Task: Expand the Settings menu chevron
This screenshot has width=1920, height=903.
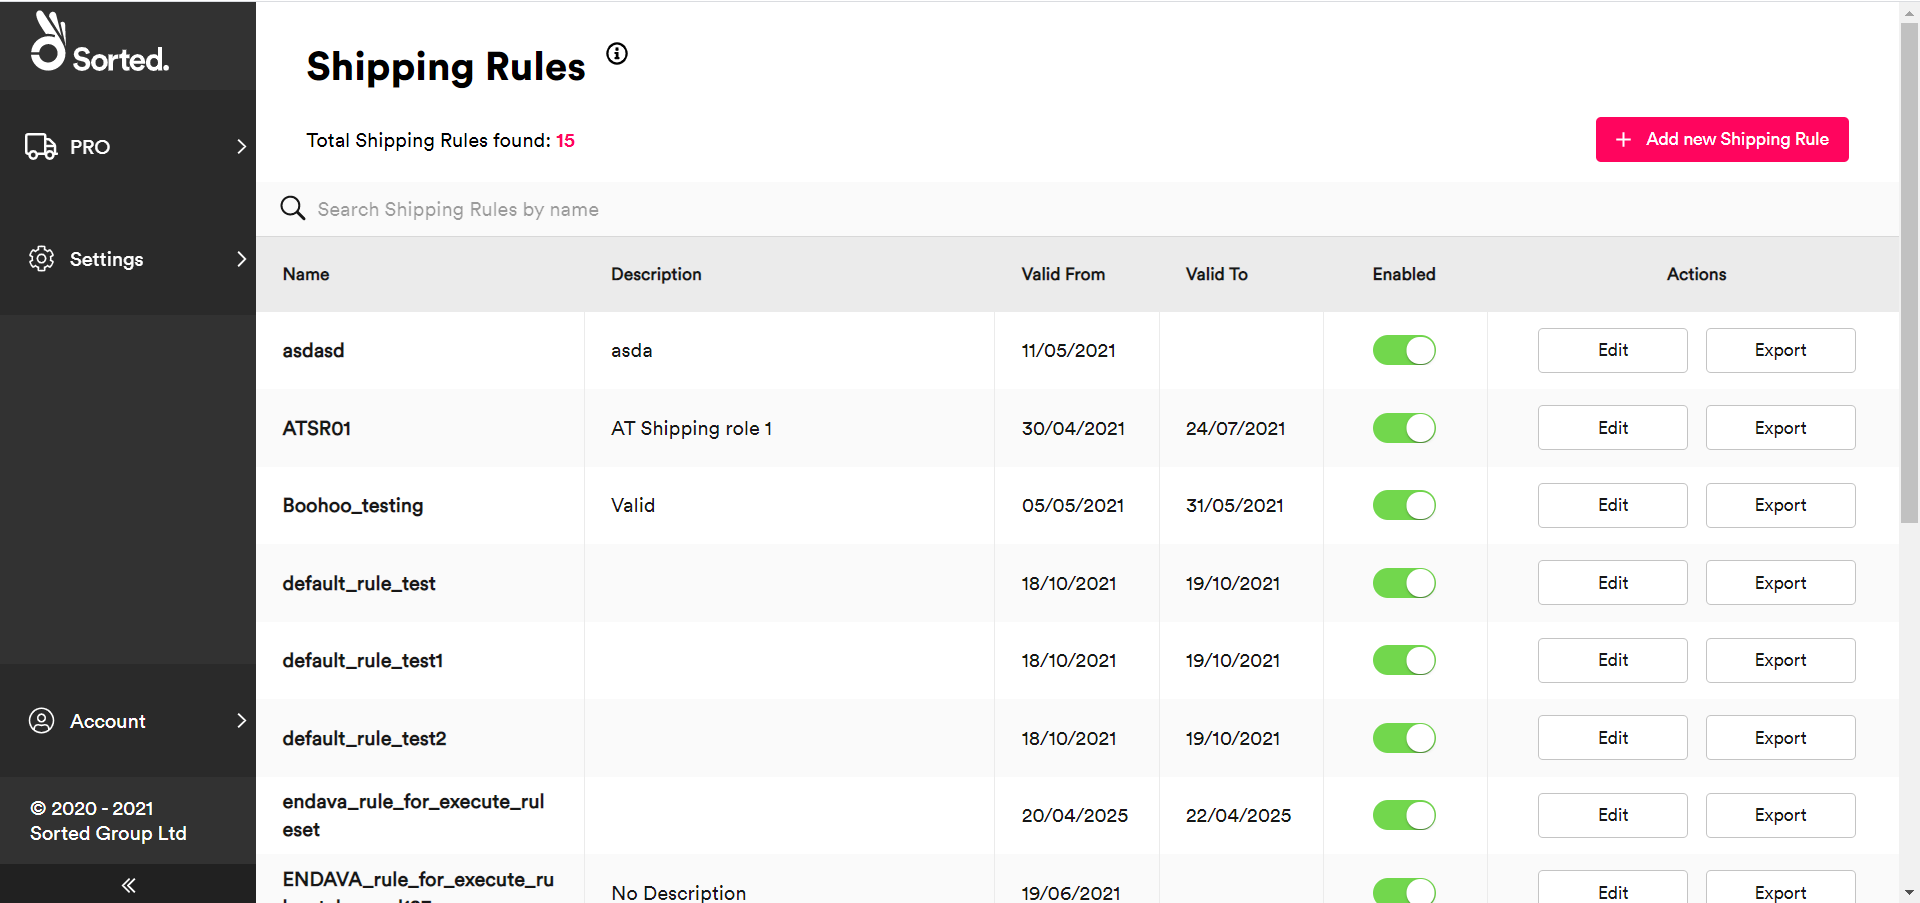Action: click(x=241, y=259)
